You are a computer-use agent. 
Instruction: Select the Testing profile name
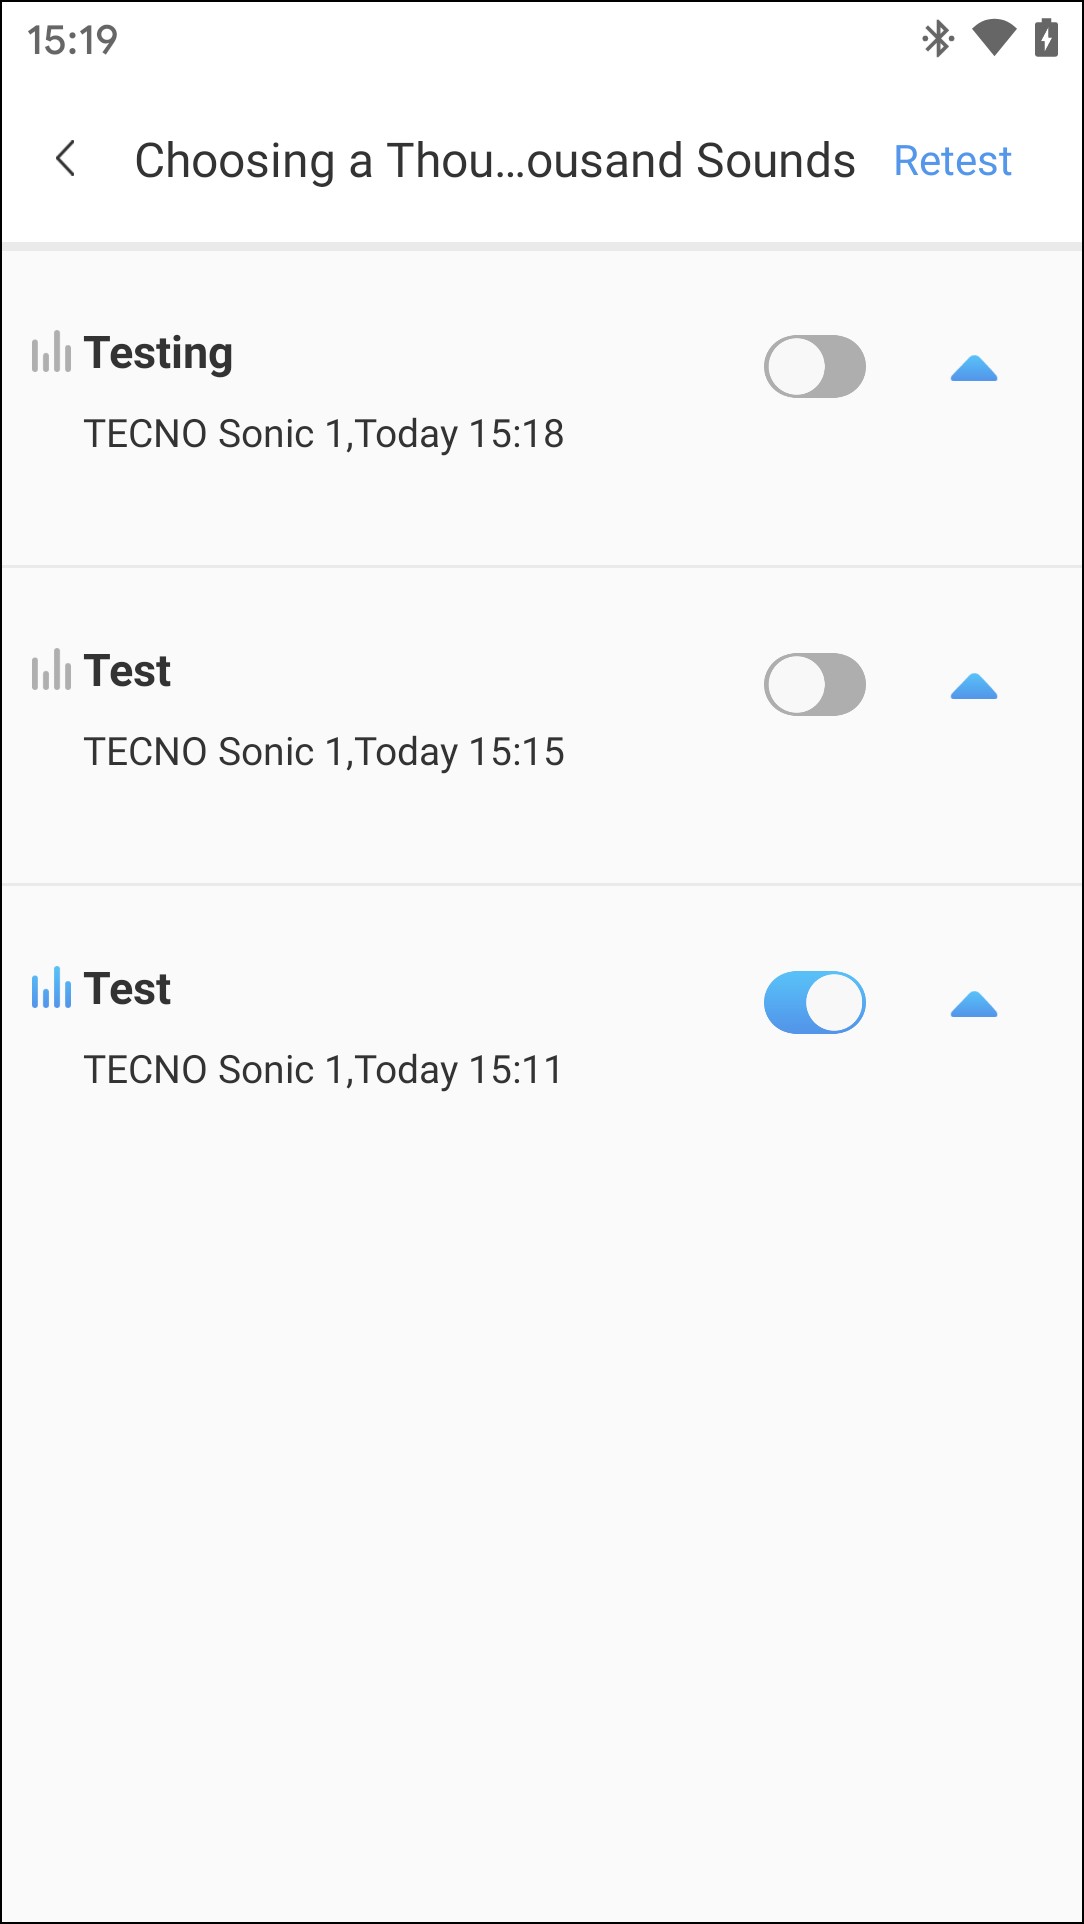click(x=158, y=353)
